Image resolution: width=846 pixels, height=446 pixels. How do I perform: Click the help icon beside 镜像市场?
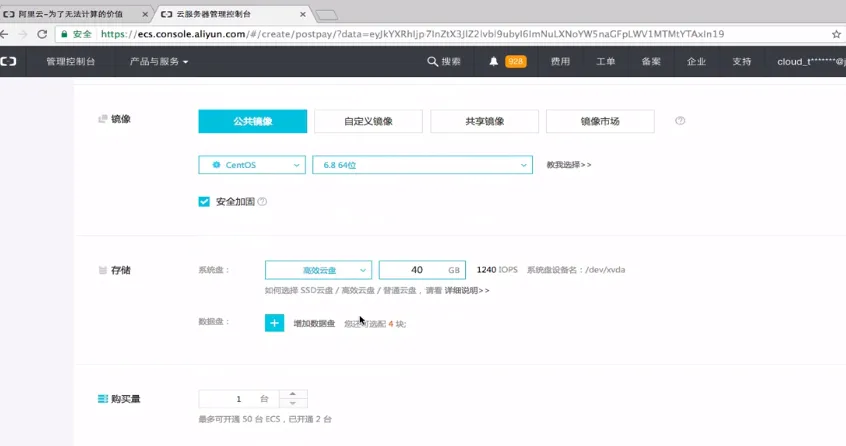pyautogui.click(x=680, y=121)
